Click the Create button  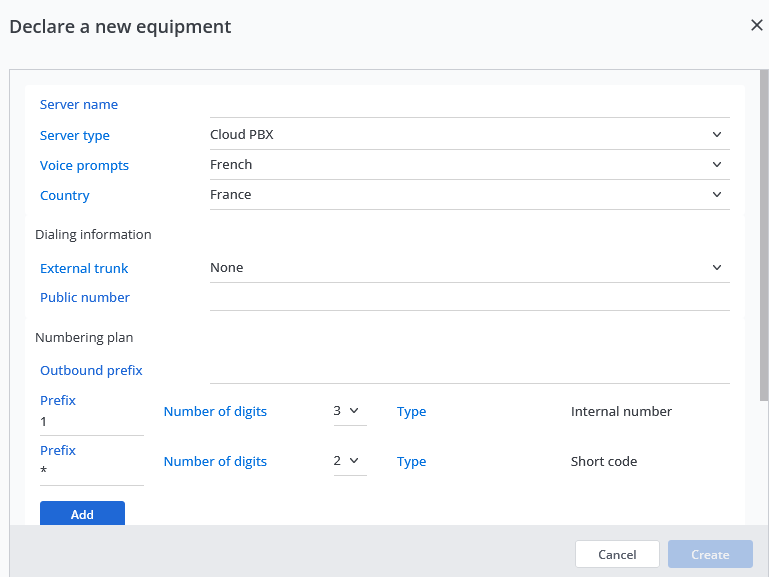click(x=710, y=554)
